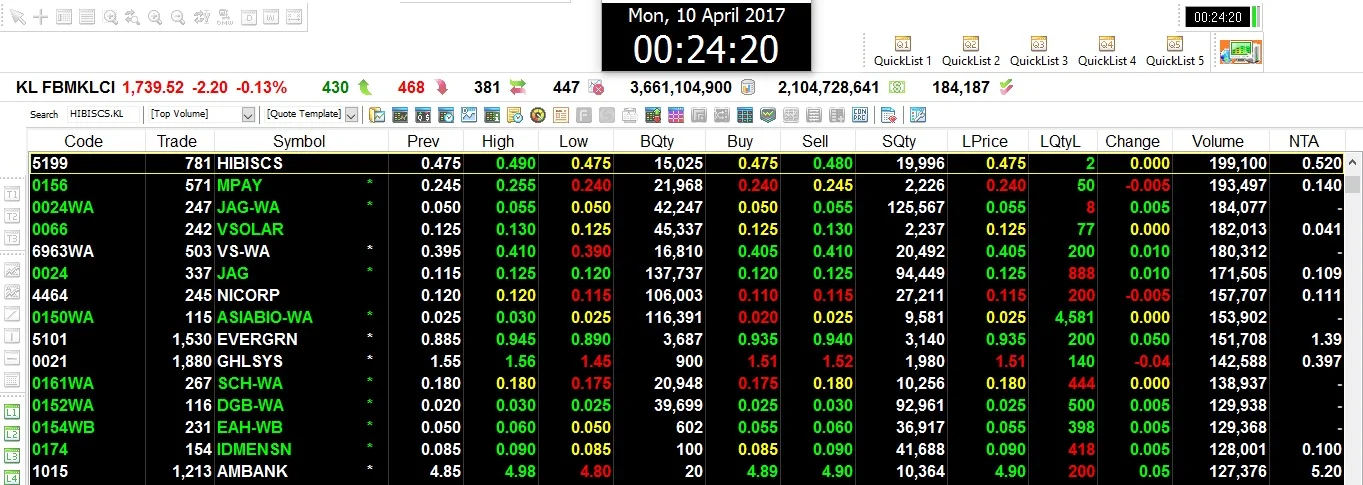
Task: Expand the Quote Template dropdown
Action: pyautogui.click(x=312, y=114)
